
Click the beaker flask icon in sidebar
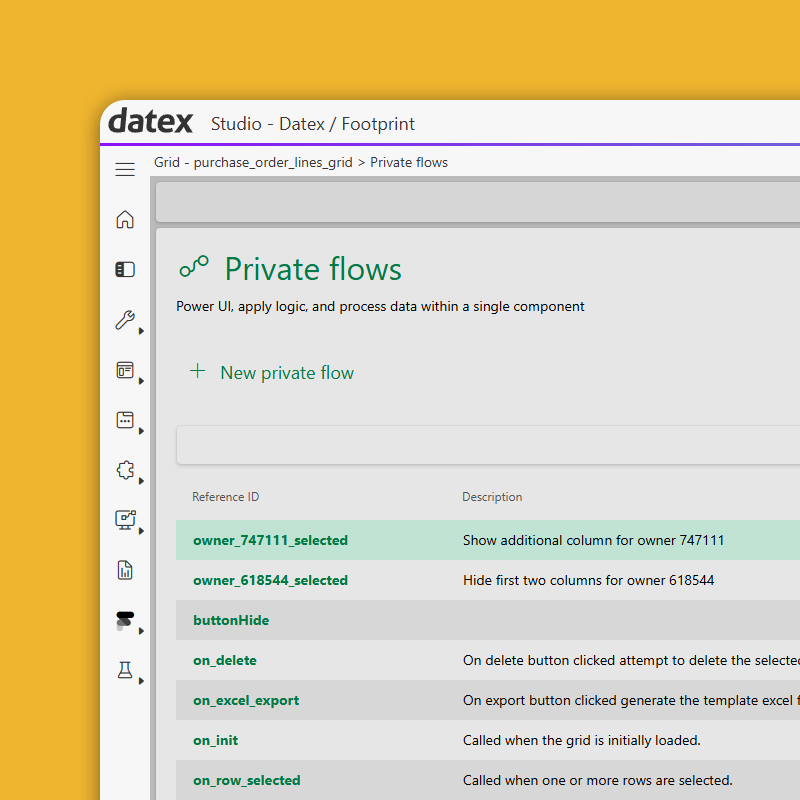[125, 670]
